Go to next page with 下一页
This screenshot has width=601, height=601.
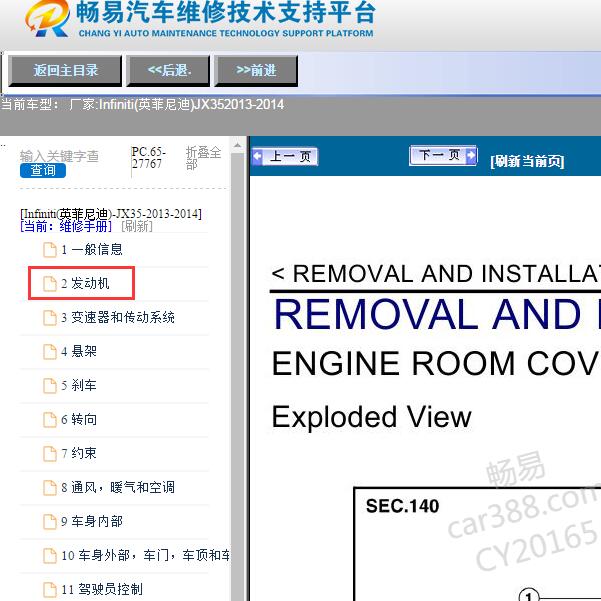click(443, 155)
